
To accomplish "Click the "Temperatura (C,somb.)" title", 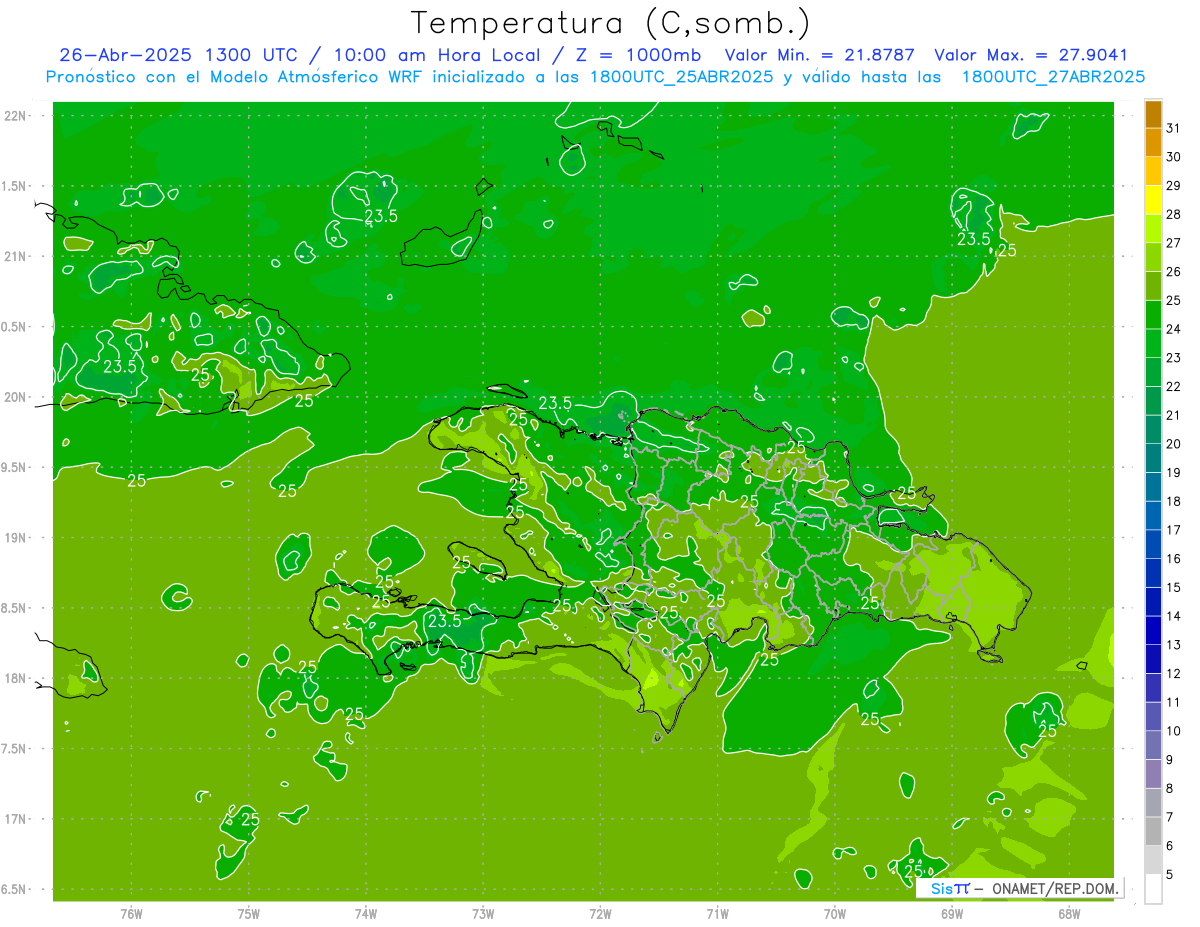I will coord(610,23).
